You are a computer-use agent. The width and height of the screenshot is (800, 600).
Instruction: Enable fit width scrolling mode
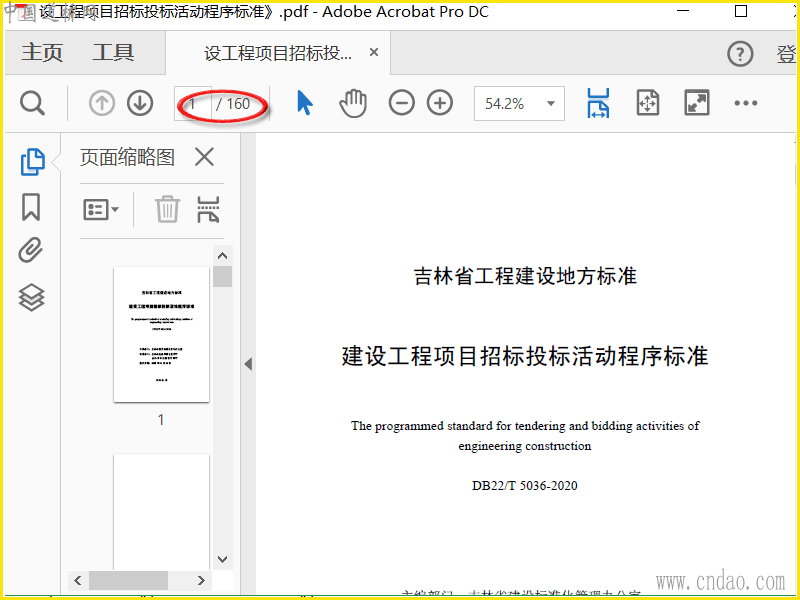[x=598, y=103]
